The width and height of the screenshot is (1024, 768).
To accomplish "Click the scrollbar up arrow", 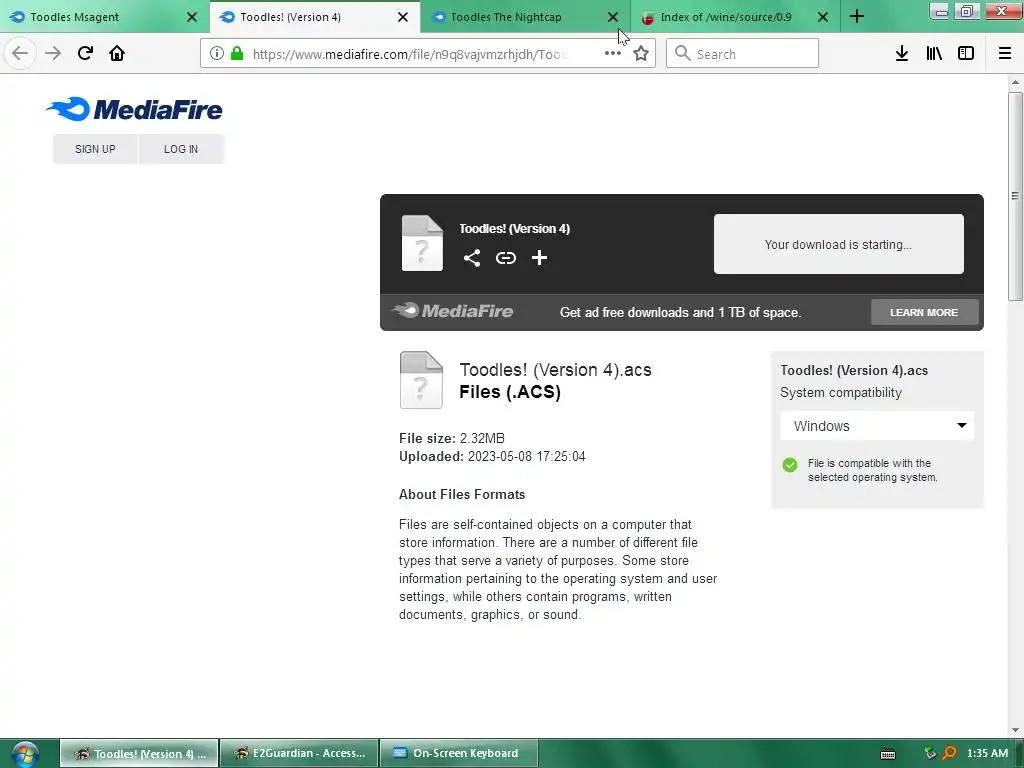I will [1015, 82].
